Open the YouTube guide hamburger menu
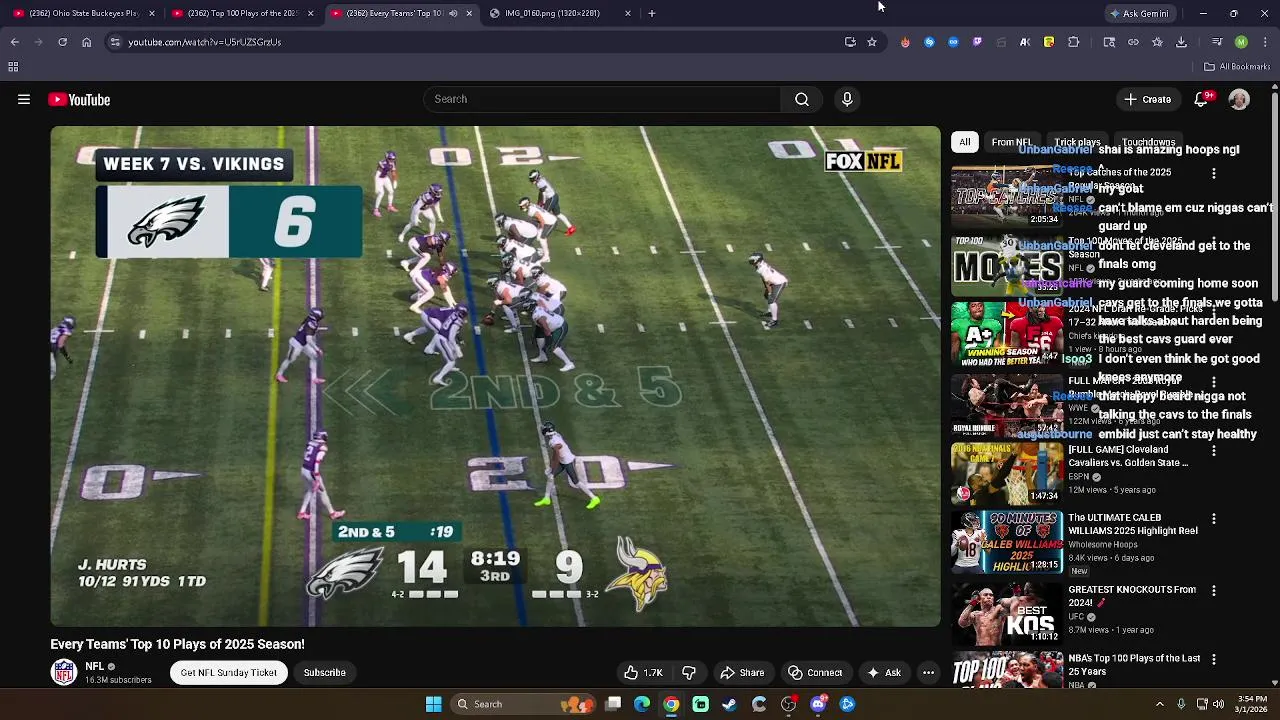This screenshot has height=720, width=1280. pos(24,99)
